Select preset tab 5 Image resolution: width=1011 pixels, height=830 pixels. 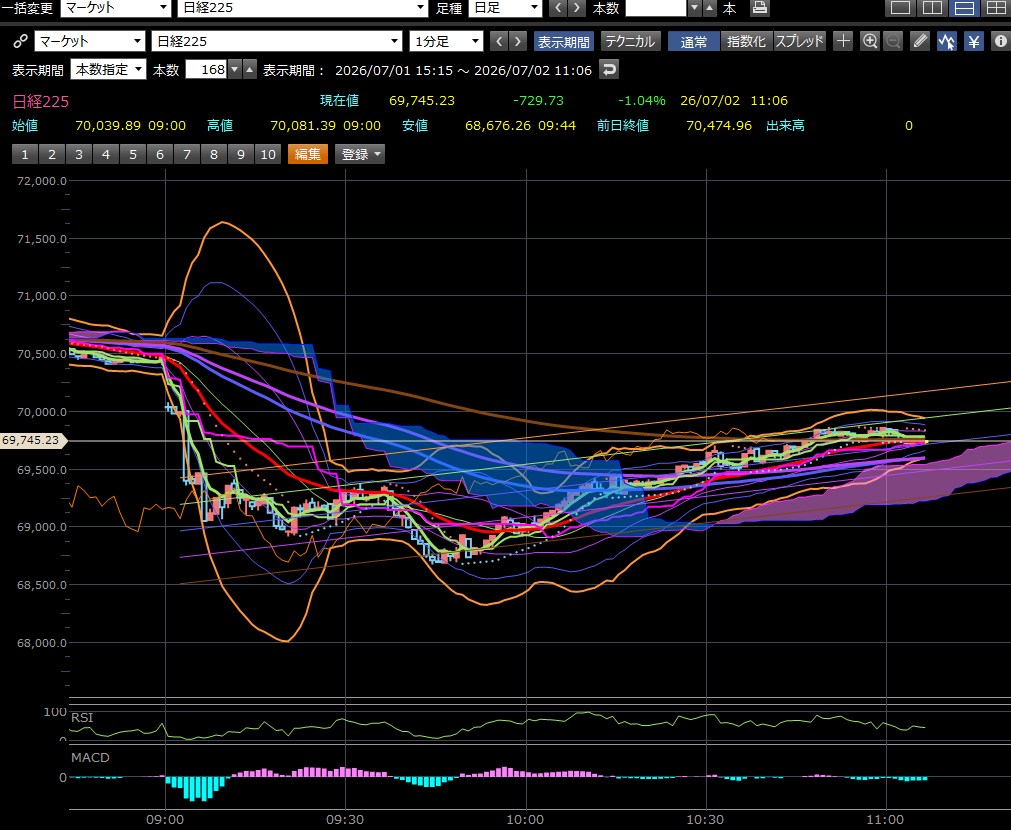coord(133,154)
